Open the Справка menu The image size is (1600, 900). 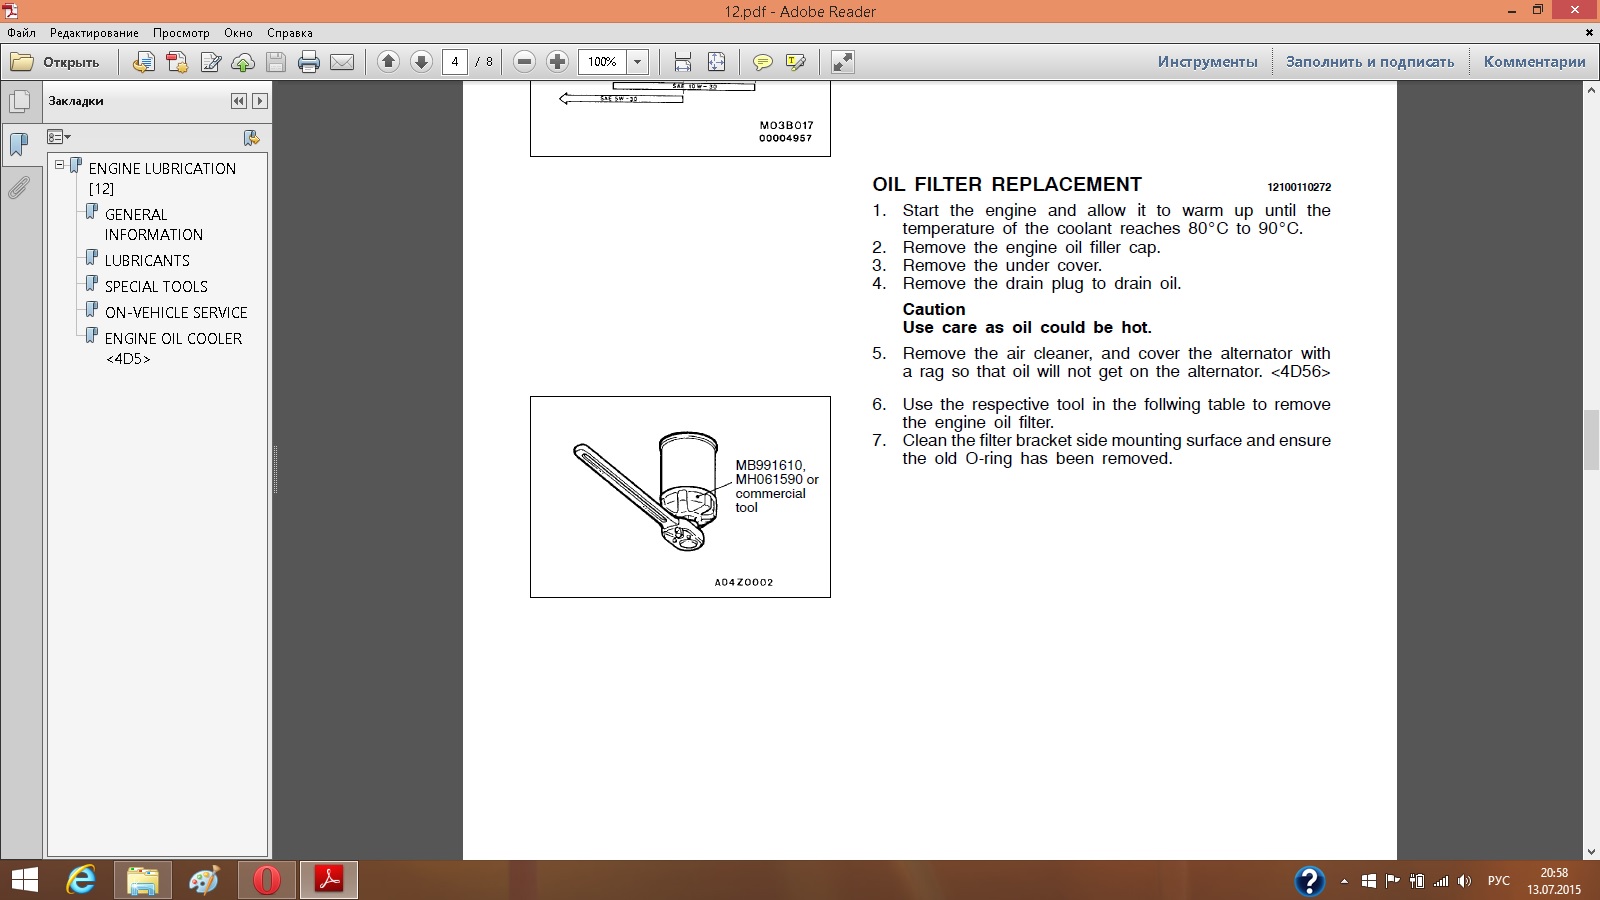pos(289,33)
